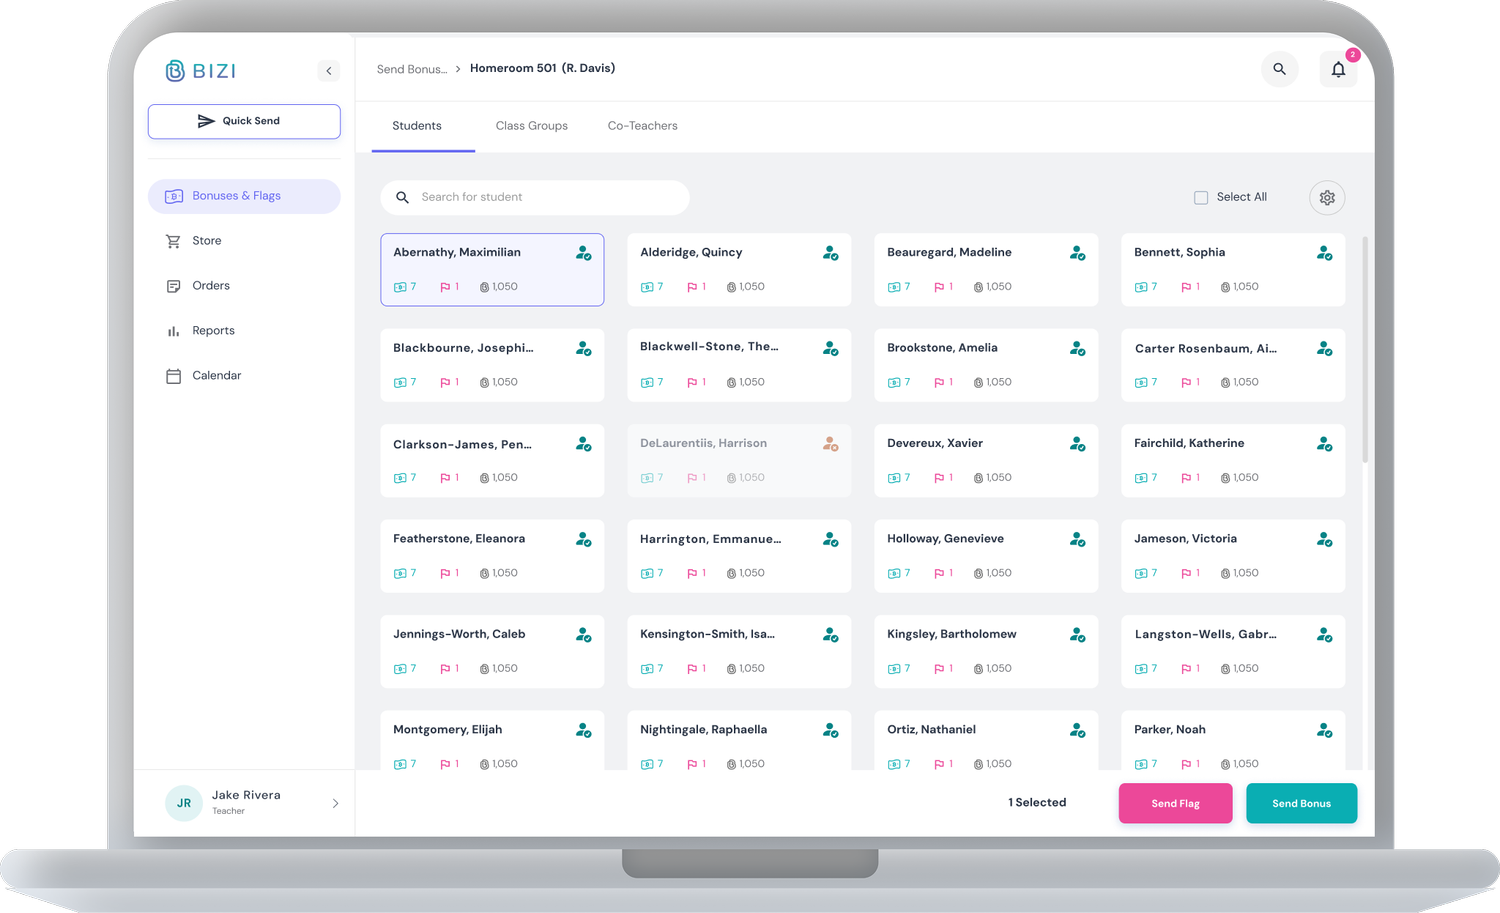Open the search icon in the top bar
The image size is (1500, 913).
[1279, 69]
